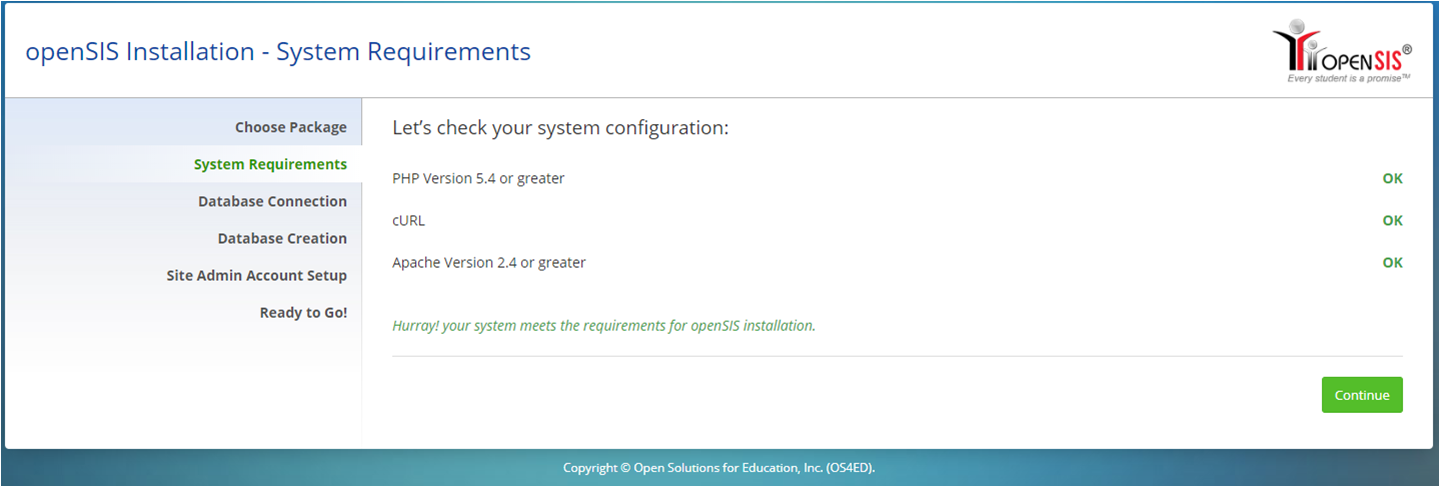Click the green Continue button
Screen dimensions: 1440x487
tap(1362, 395)
